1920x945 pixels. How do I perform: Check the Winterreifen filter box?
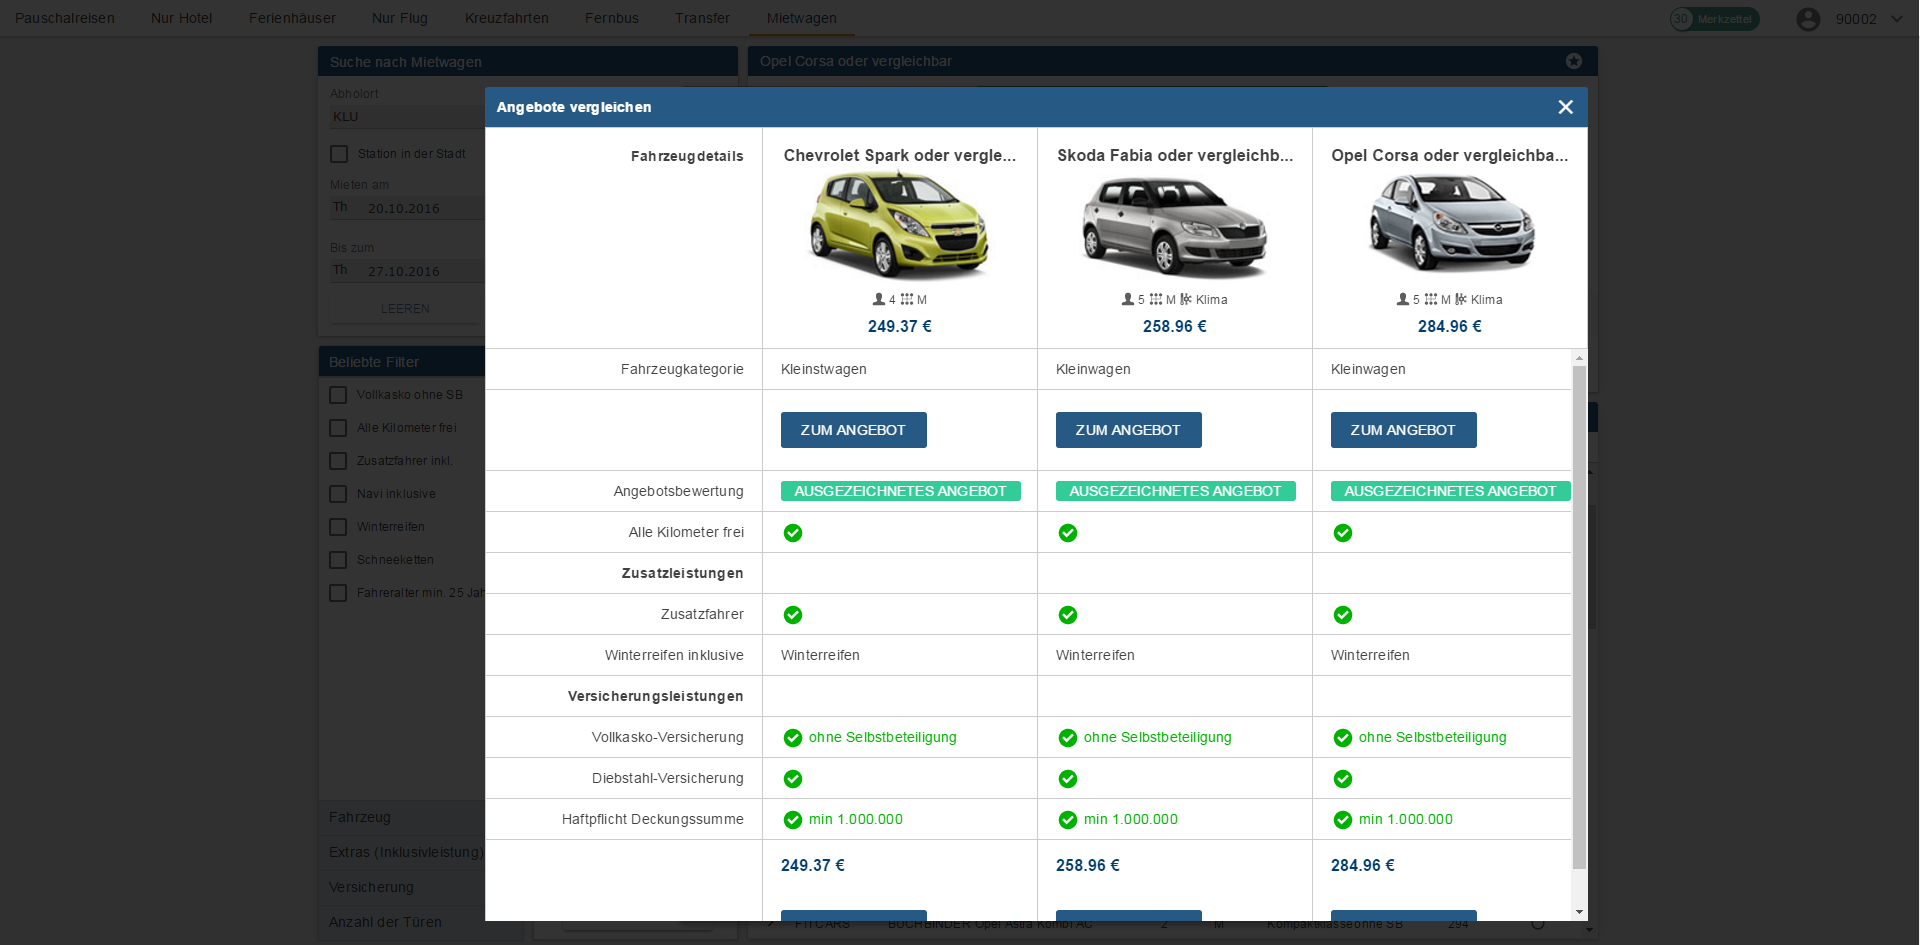click(339, 527)
